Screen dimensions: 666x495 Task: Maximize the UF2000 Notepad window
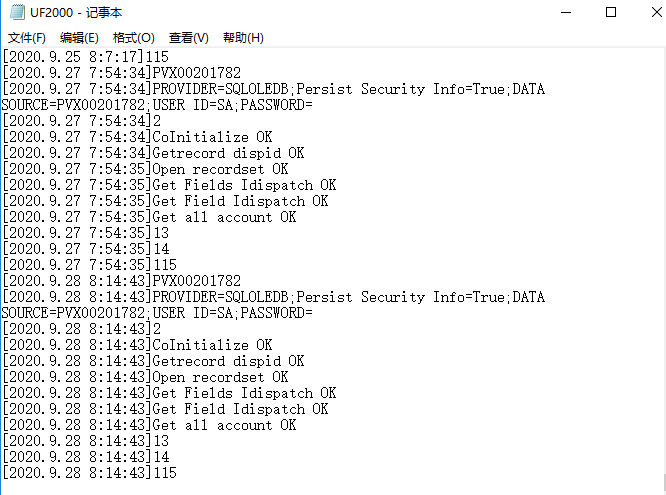pyautogui.click(x=611, y=12)
